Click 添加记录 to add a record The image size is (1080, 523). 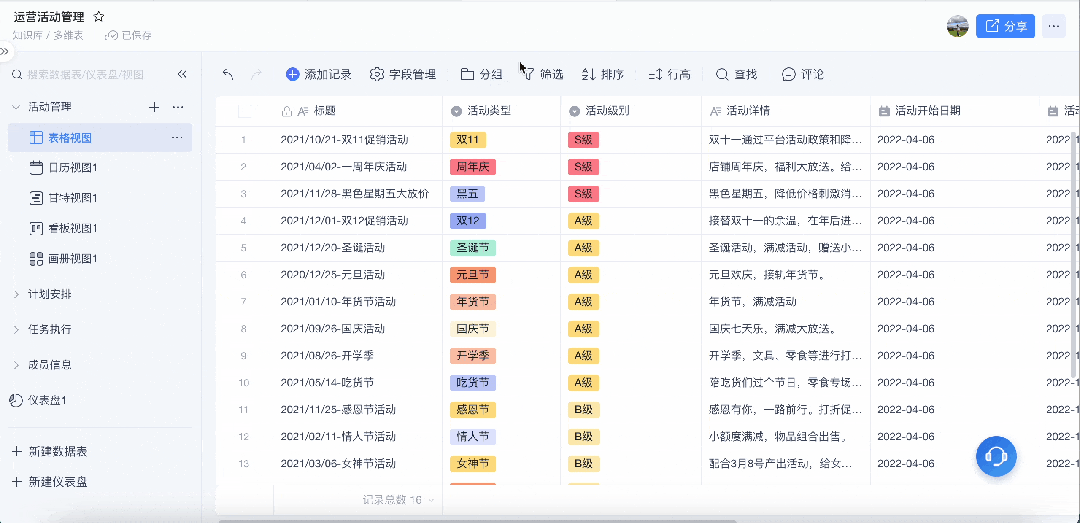pyautogui.click(x=319, y=74)
